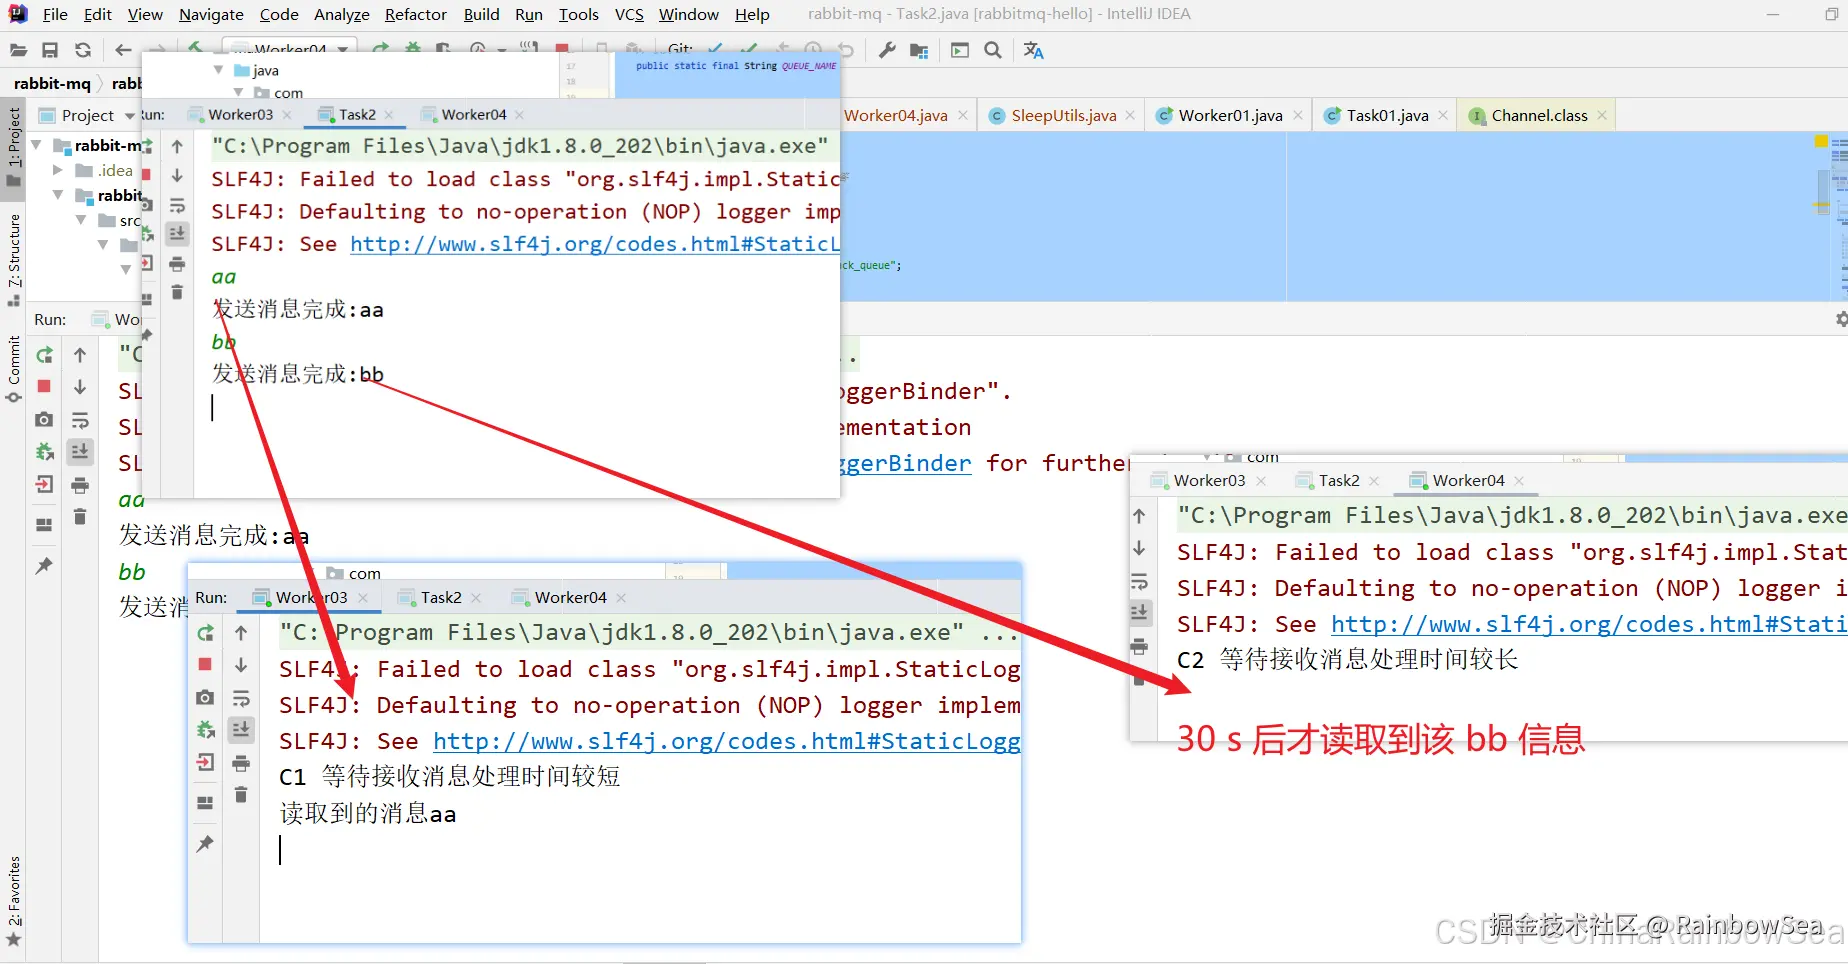Click the Search Everywhere magnifier icon
This screenshot has height=964, width=1848.
point(993,50)
